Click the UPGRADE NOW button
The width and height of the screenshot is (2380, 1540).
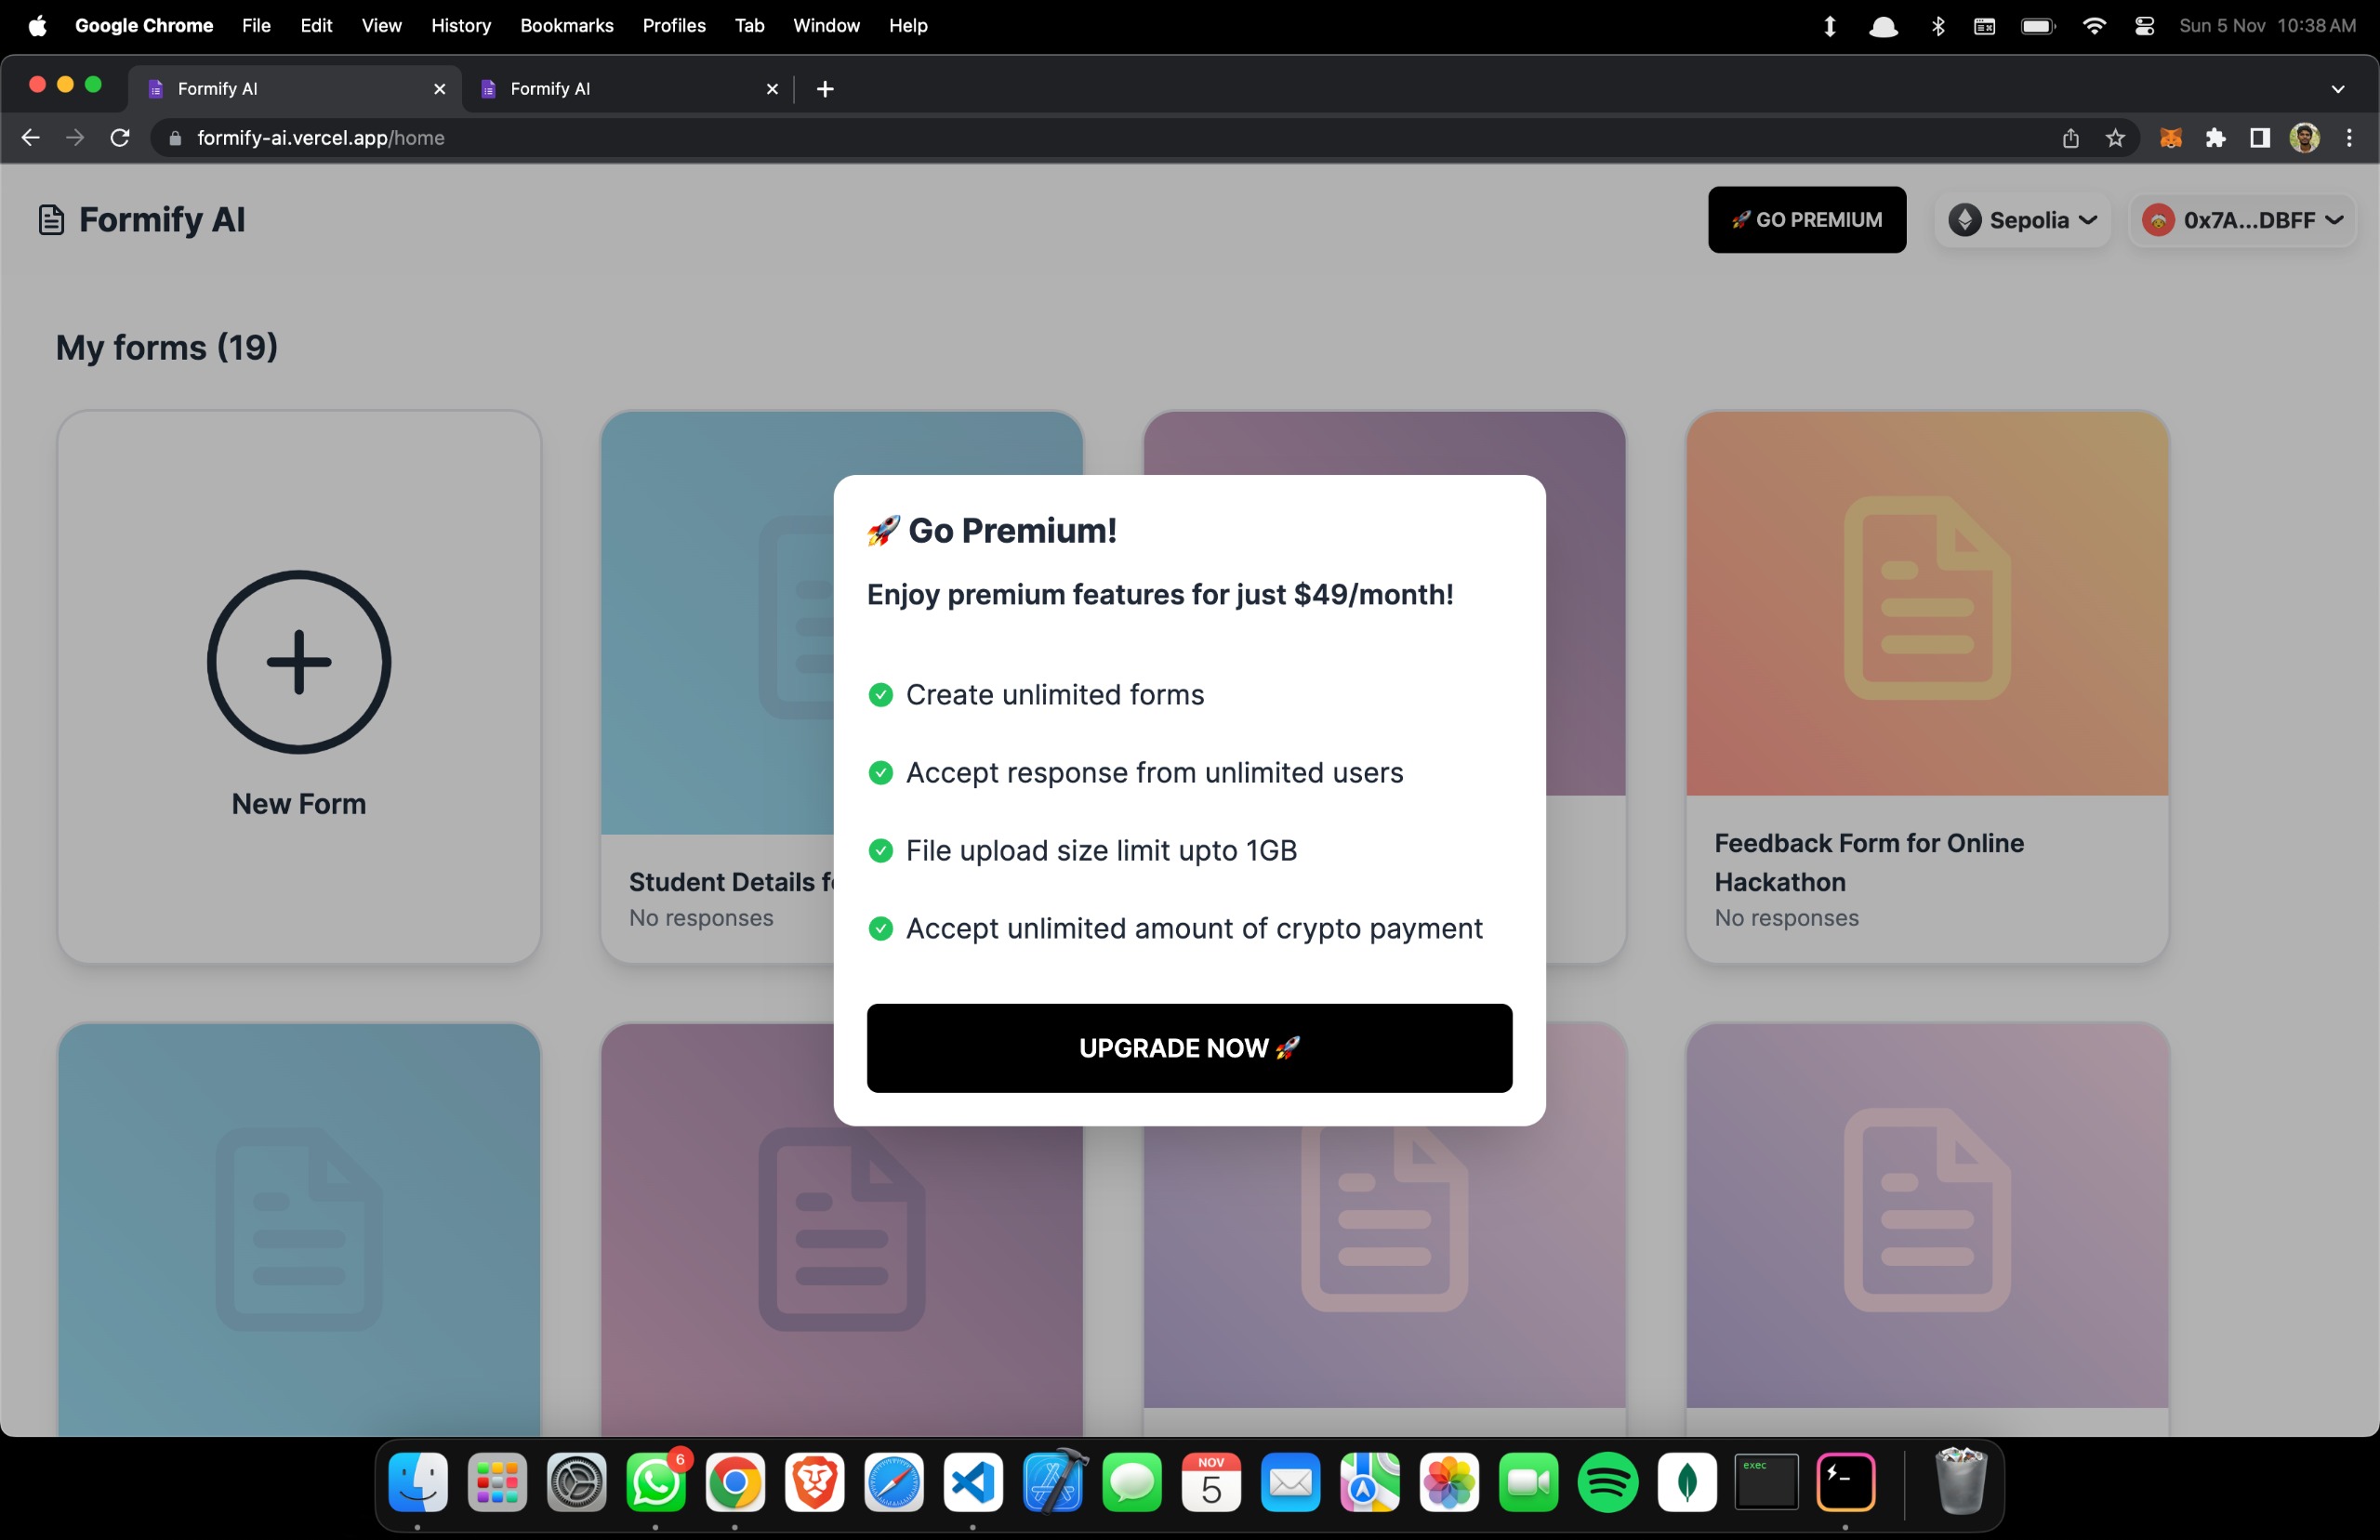(1189, 1048)
